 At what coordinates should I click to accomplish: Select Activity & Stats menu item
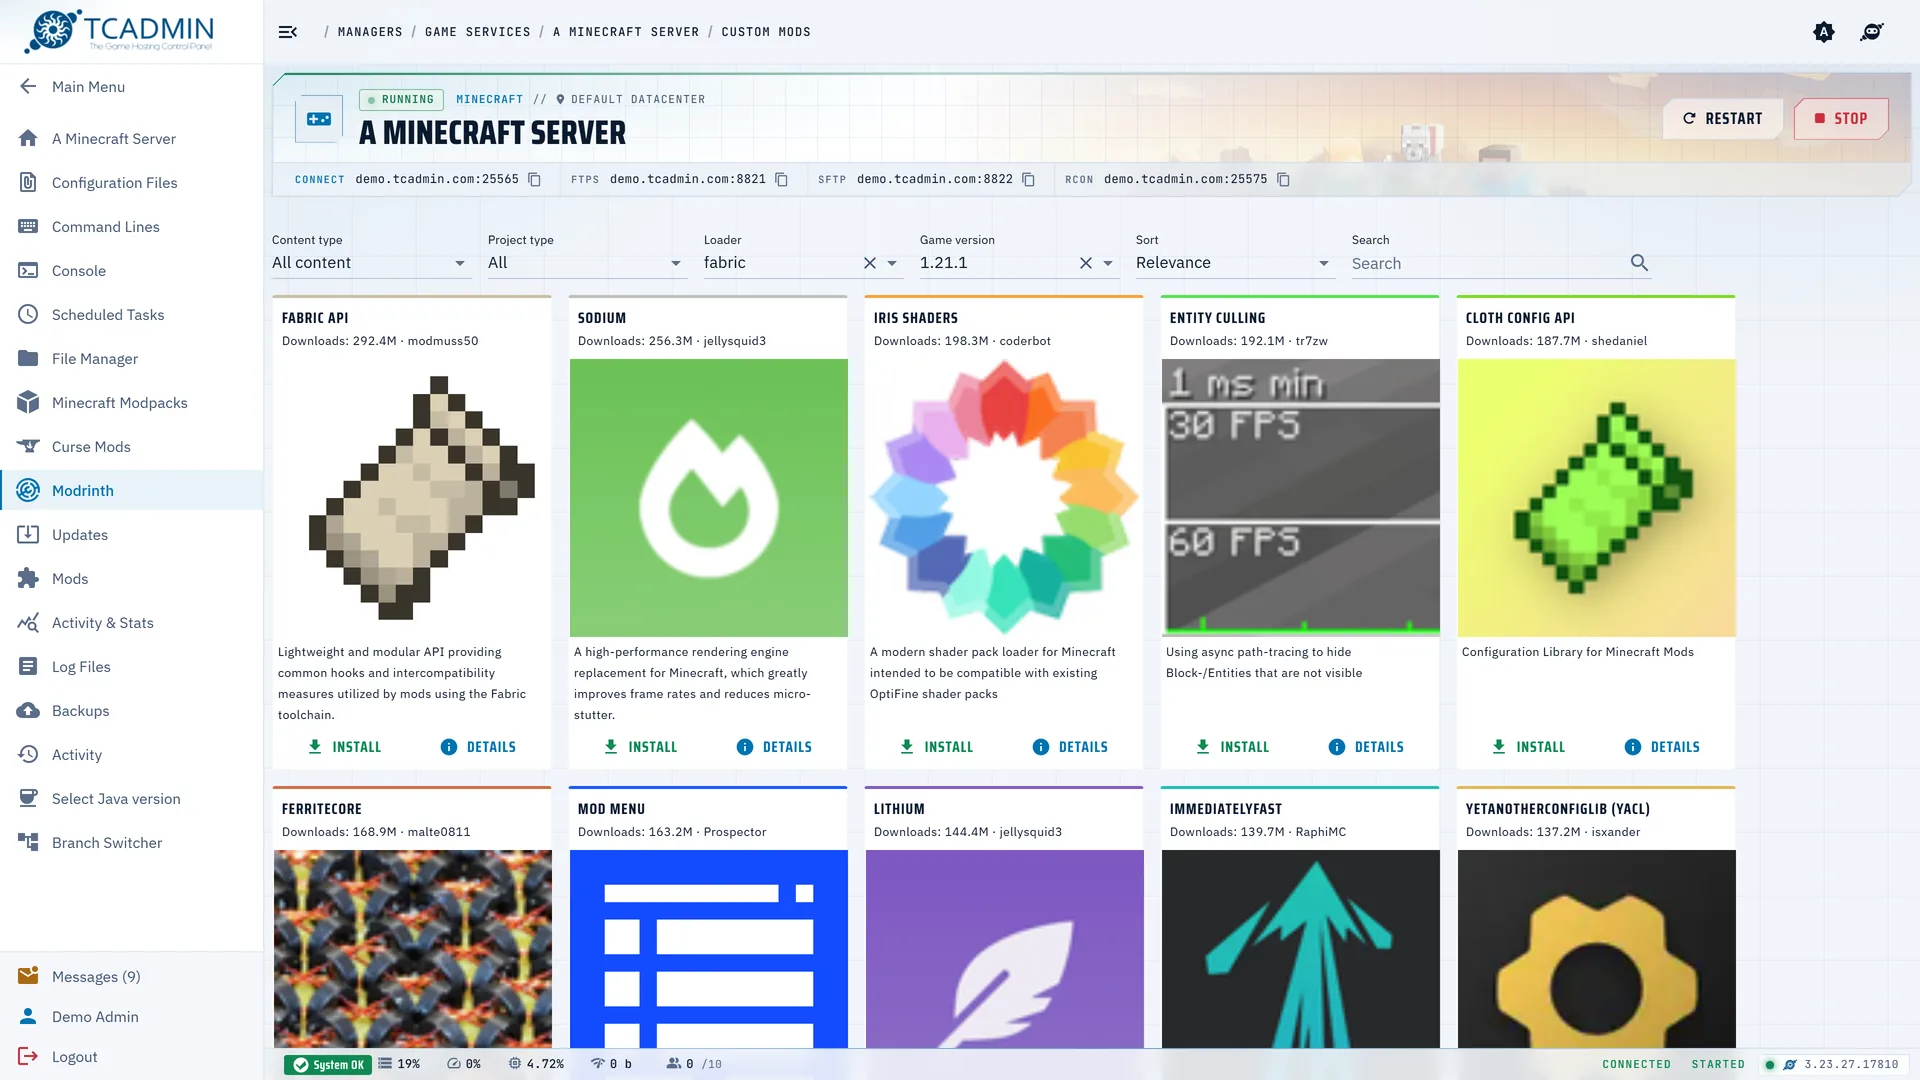coord(131,623)
